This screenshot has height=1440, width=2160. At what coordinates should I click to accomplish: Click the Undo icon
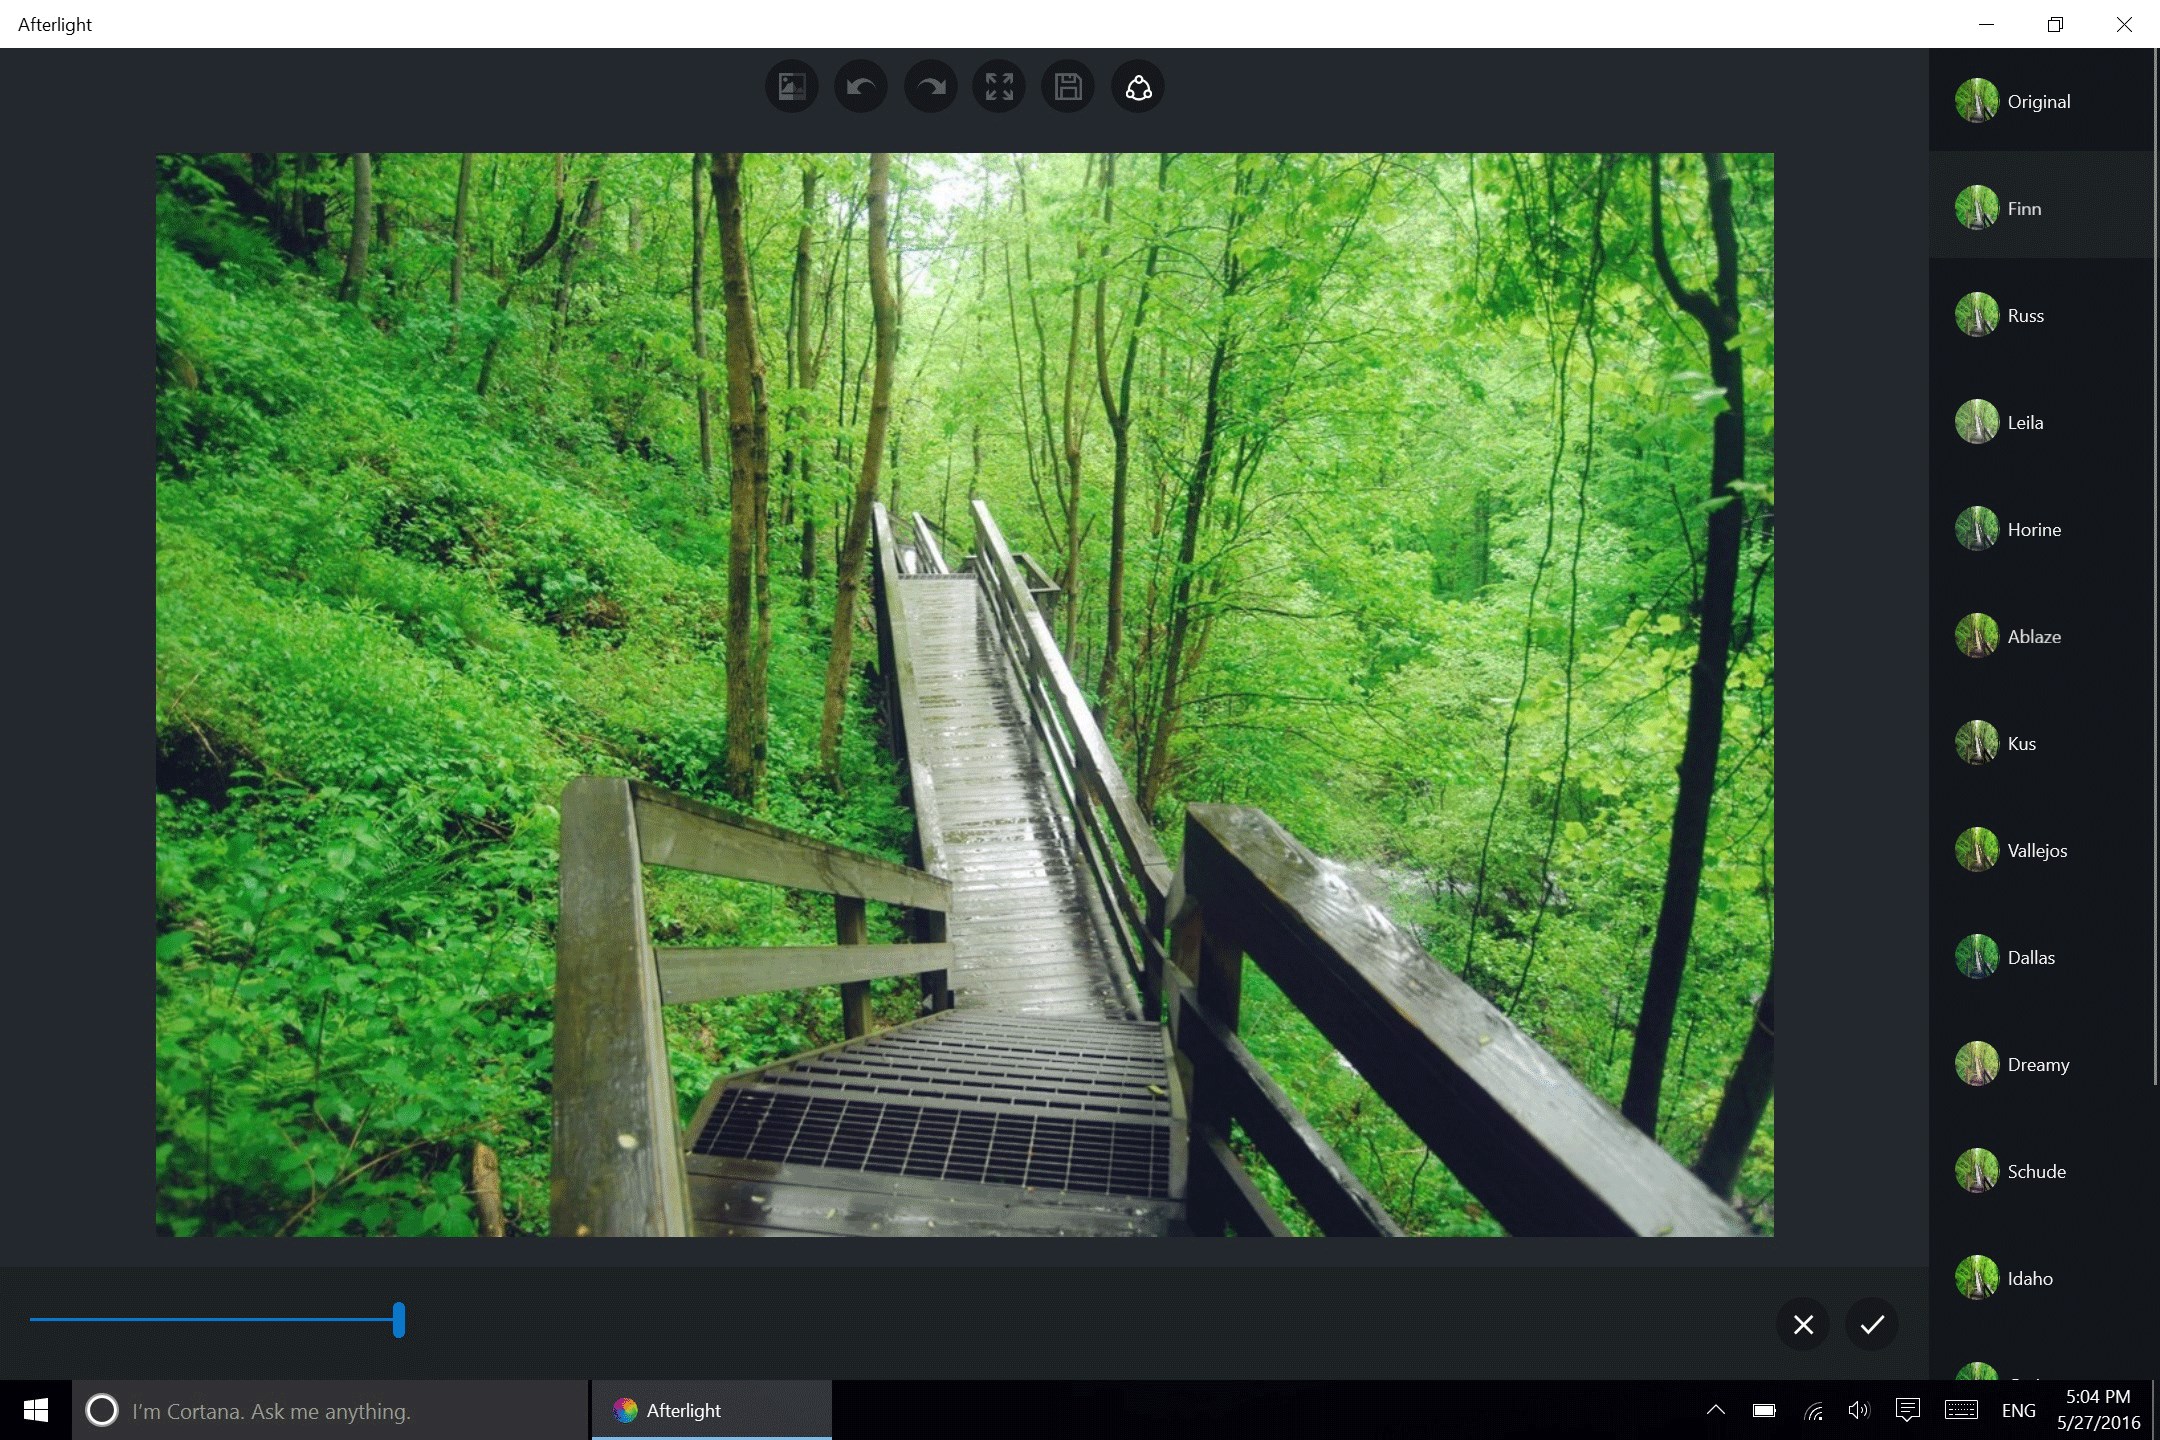(x=860, y=87)
